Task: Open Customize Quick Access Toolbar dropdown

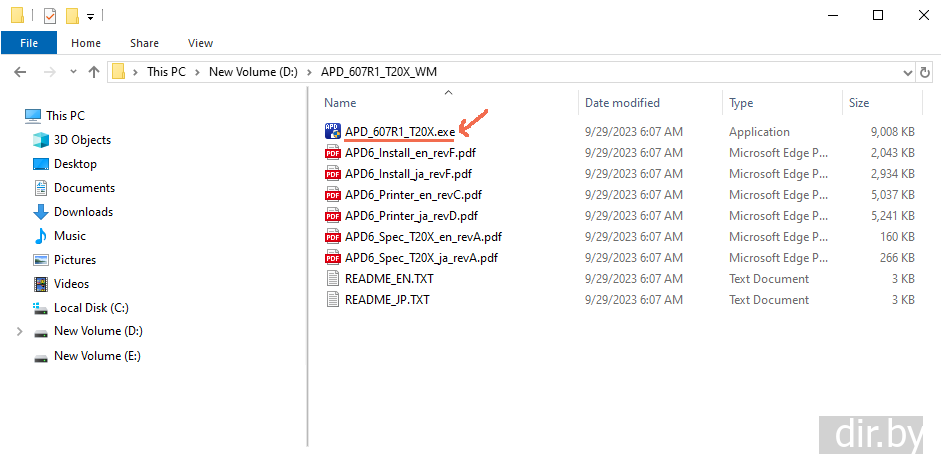Action: point(90,17)
